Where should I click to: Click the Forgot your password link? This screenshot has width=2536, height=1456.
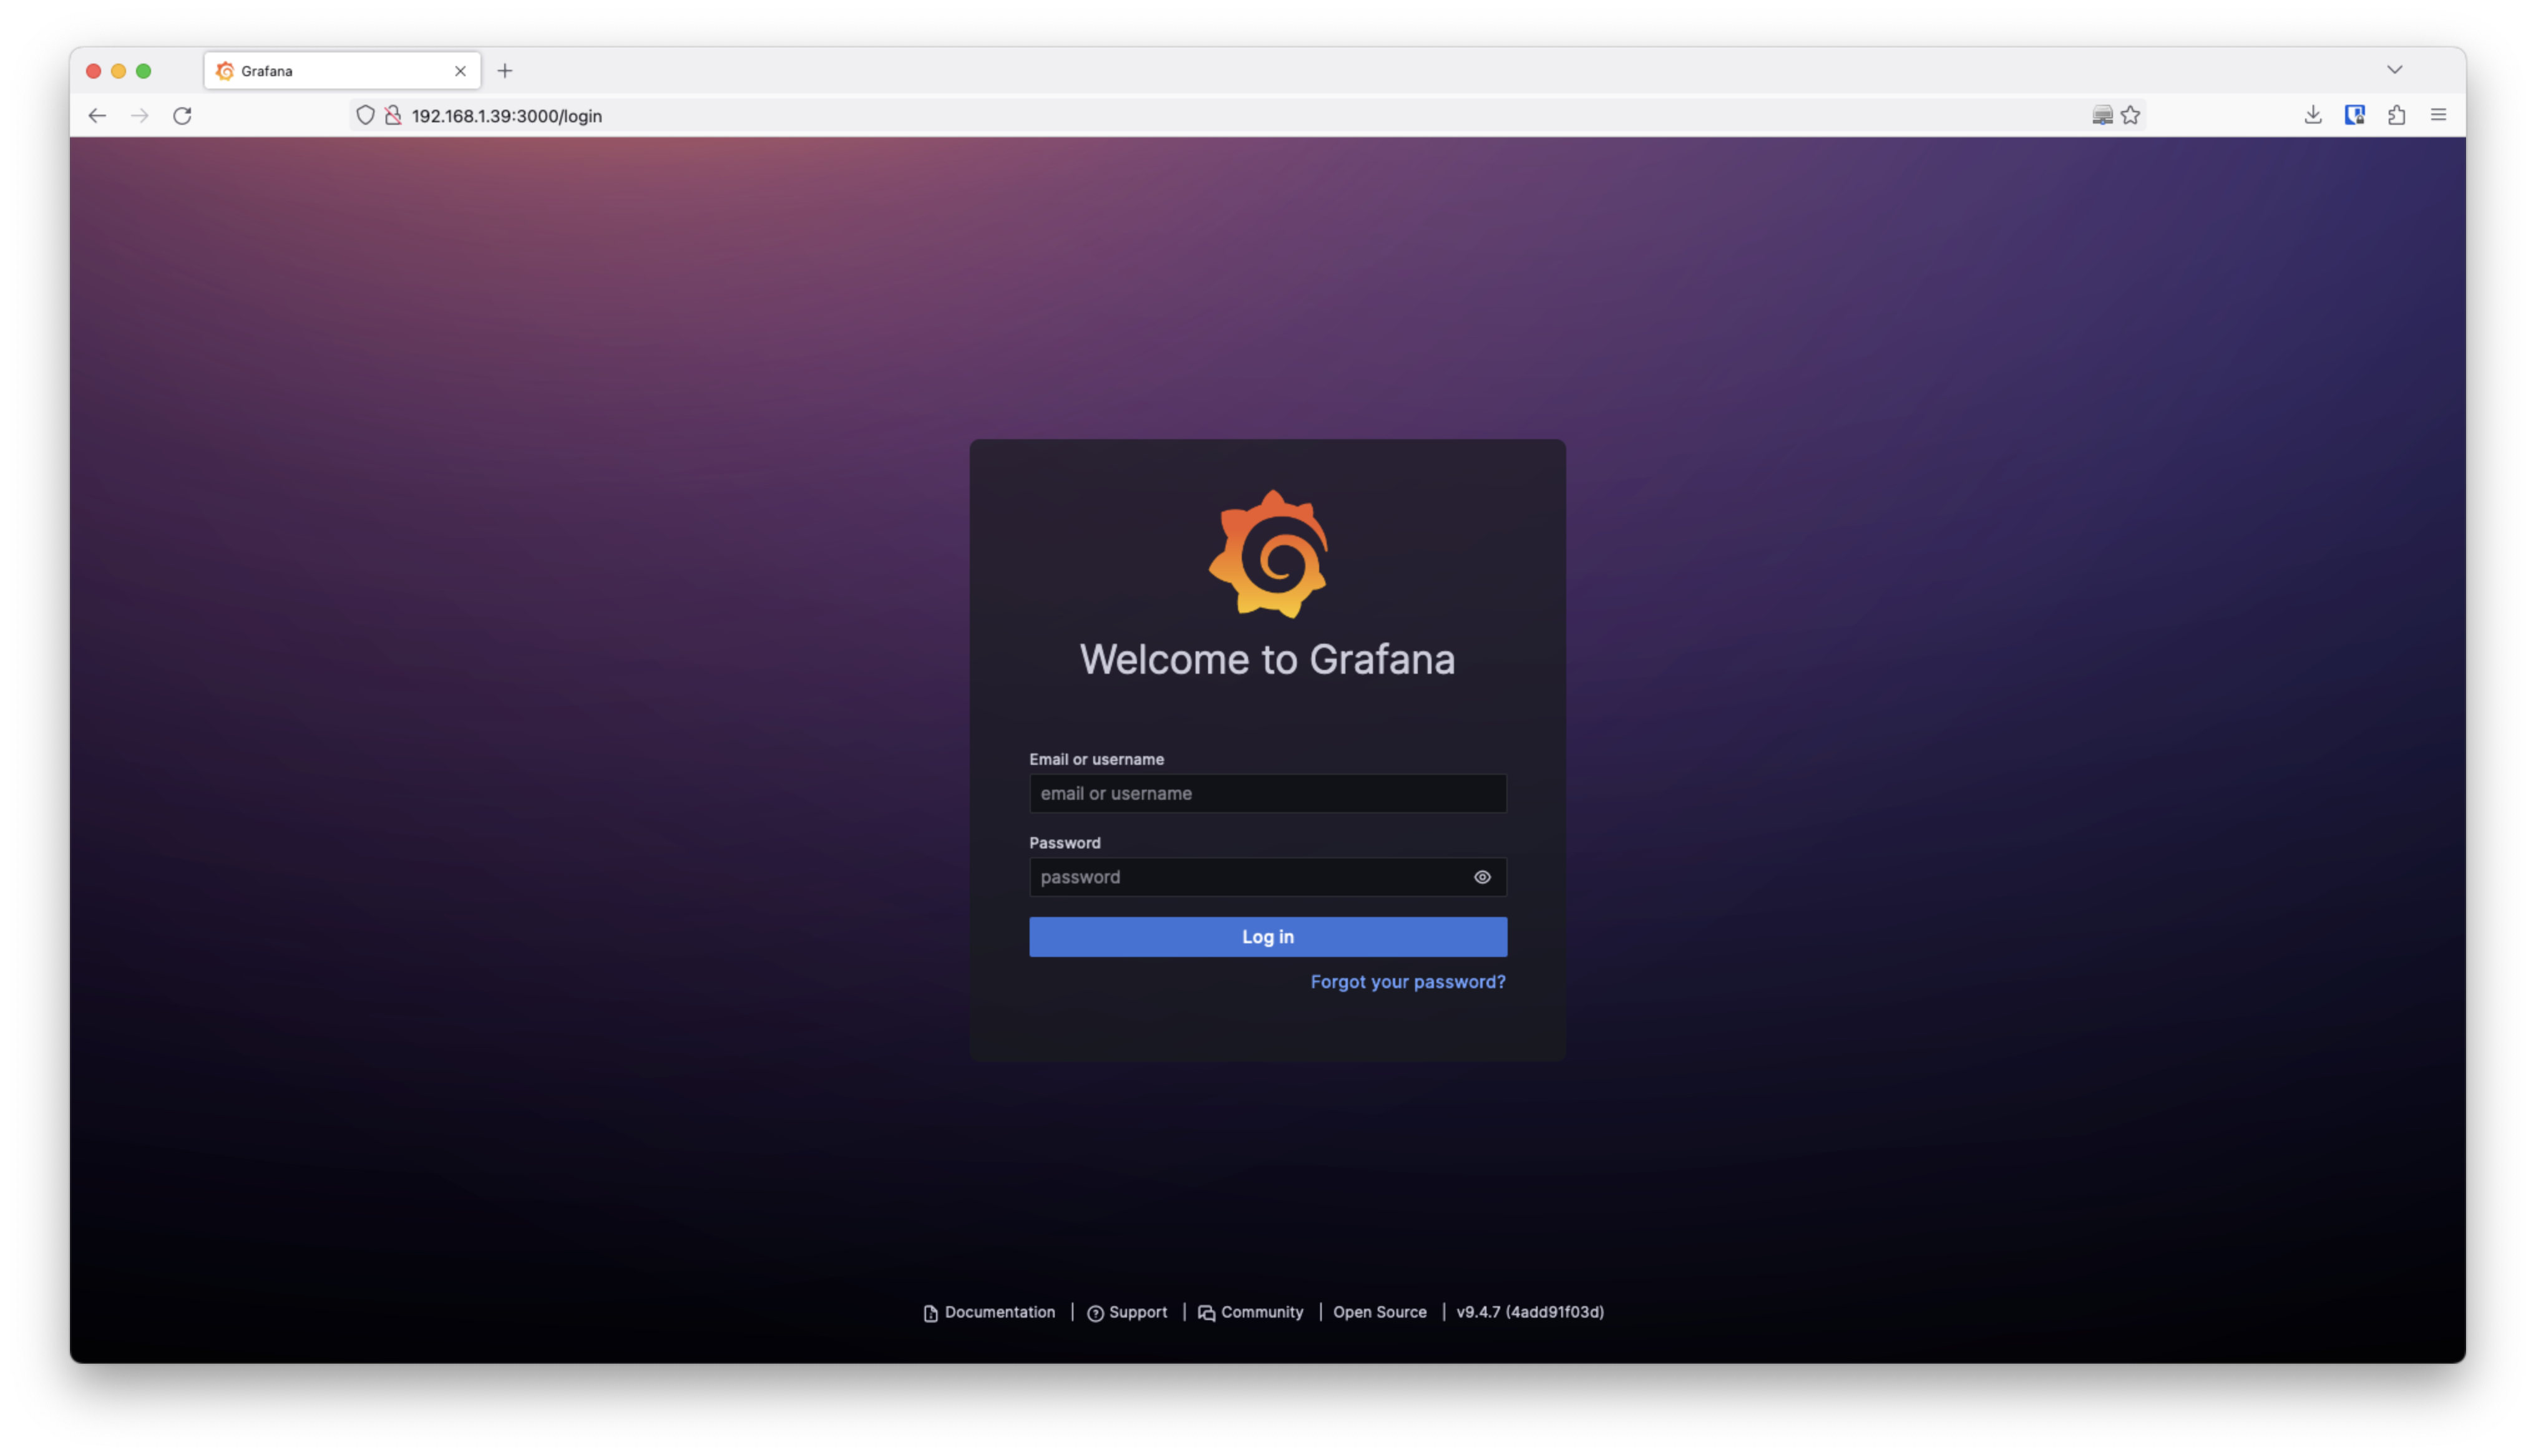click(1407, 981)
